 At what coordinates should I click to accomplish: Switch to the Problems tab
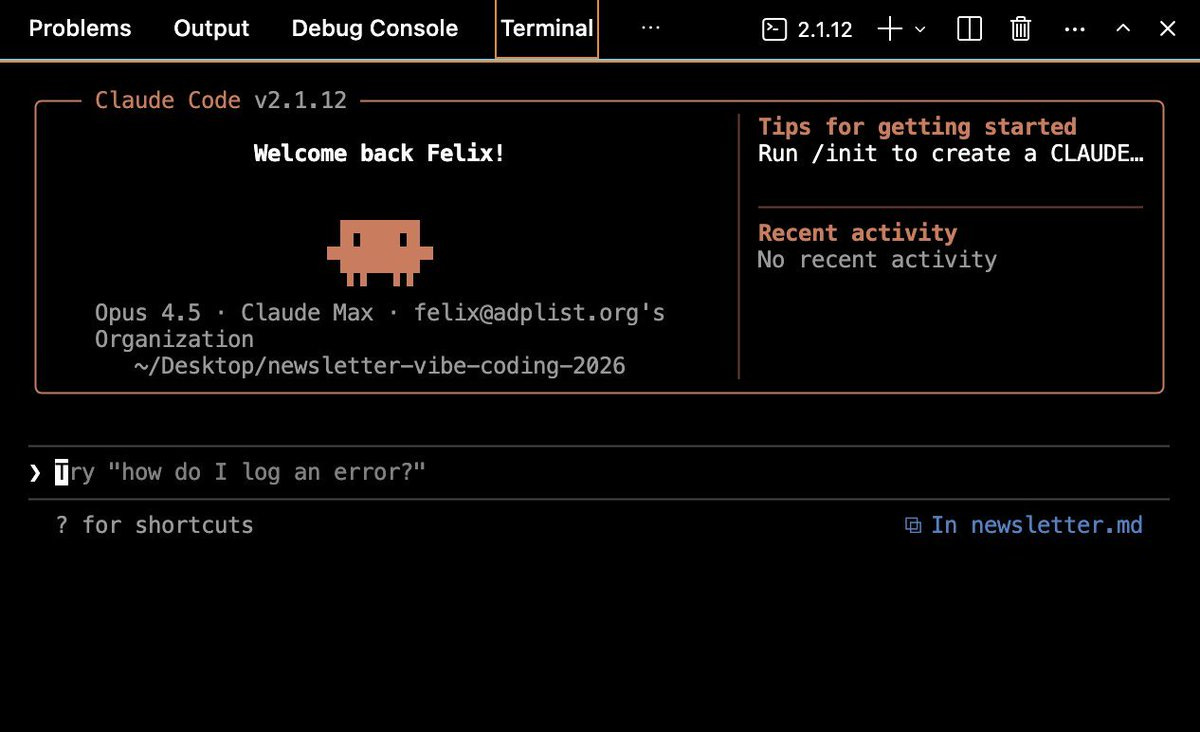(80, 29)
